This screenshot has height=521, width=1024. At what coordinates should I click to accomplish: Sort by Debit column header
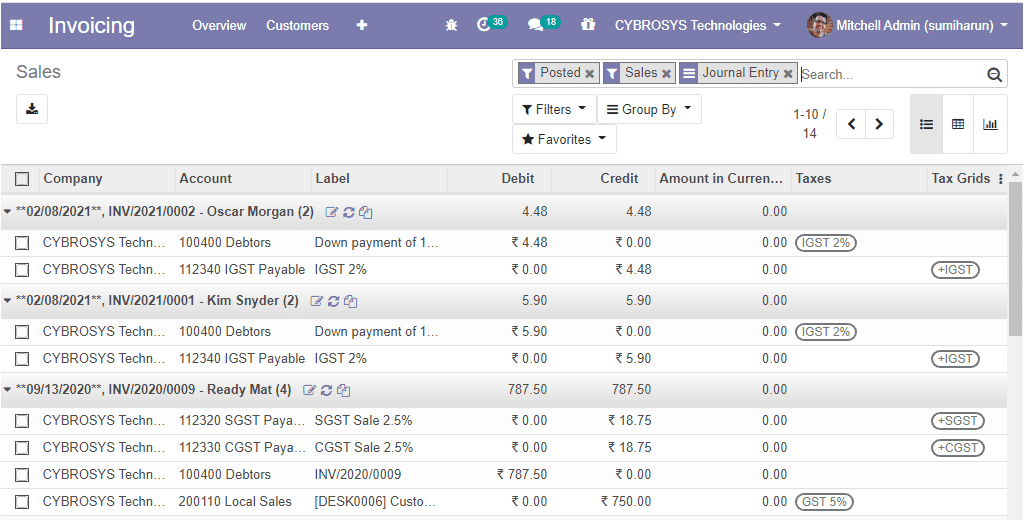500,179
